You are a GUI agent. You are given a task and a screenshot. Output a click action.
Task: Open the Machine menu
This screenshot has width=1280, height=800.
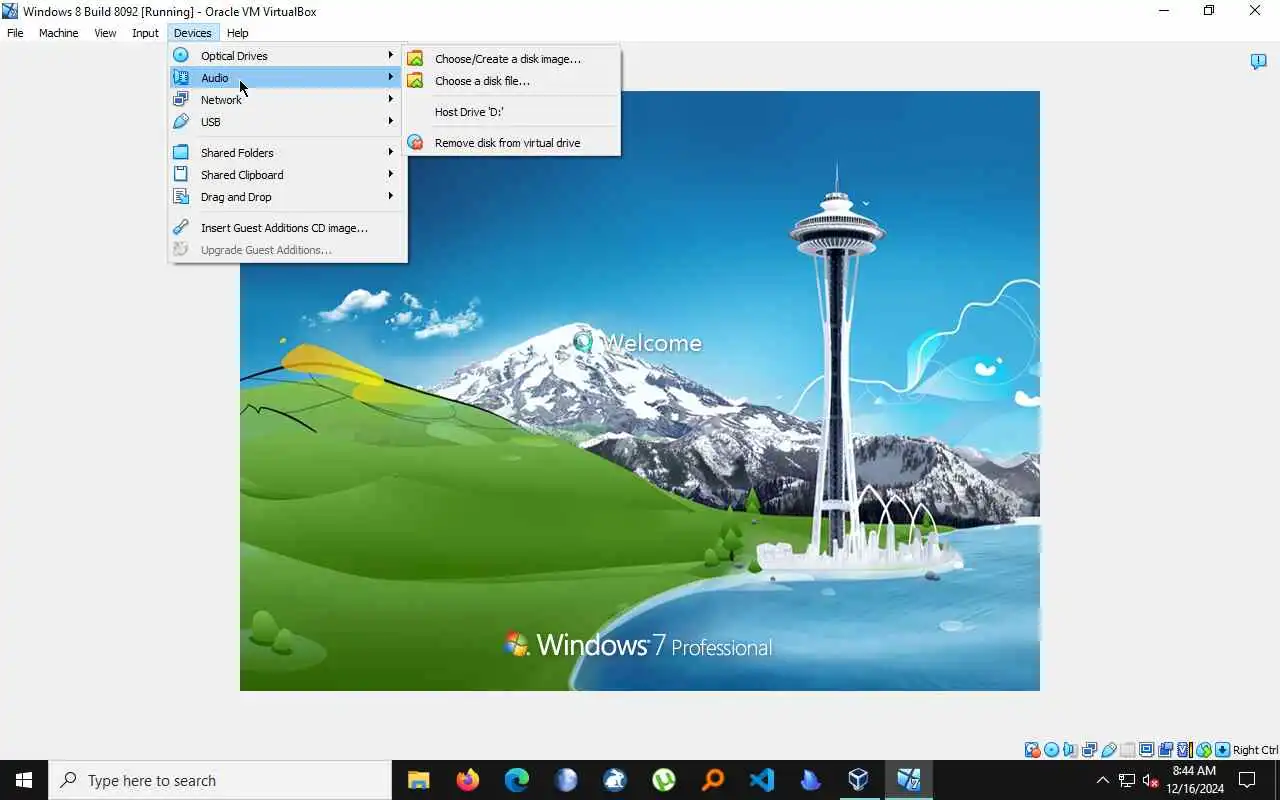coord(58,33)
